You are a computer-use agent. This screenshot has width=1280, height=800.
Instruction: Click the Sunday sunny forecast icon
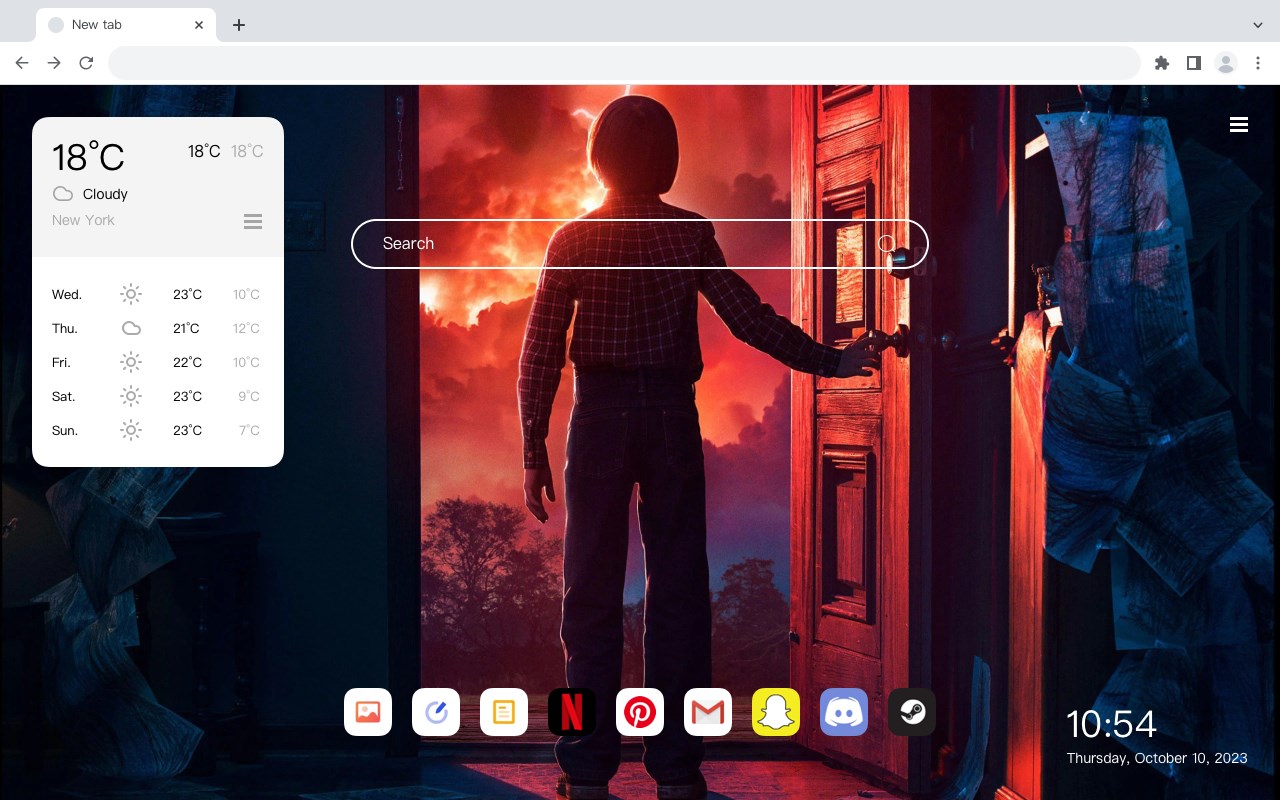131,430
